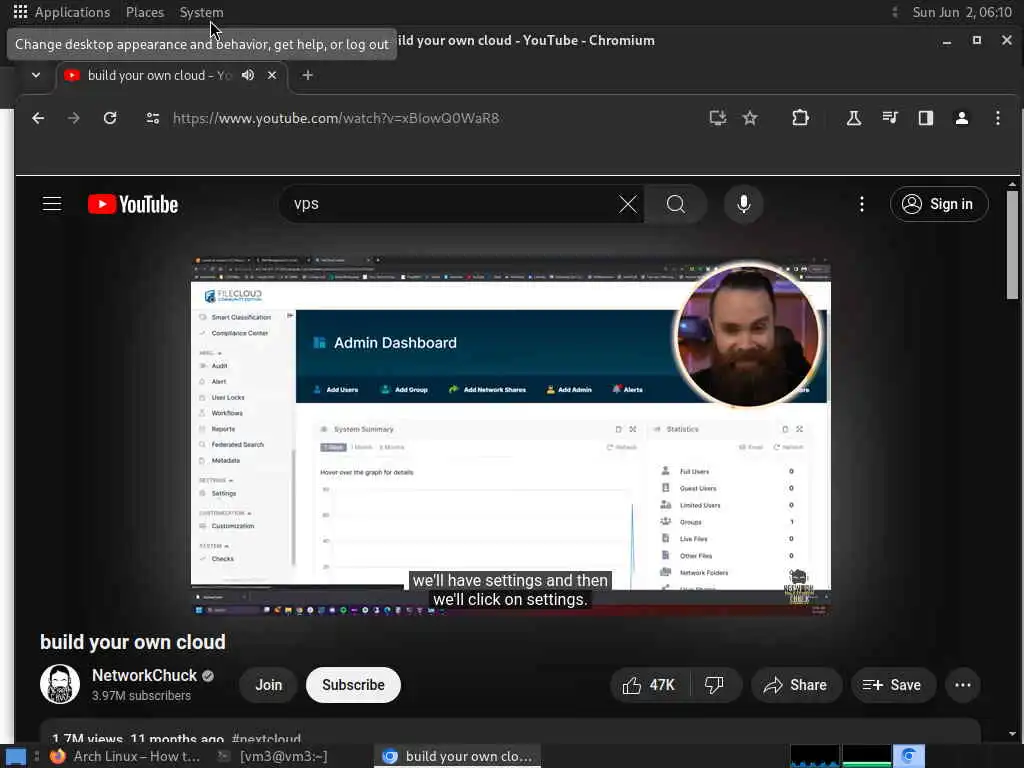
Task: Open the NetworkChuck channel avatar
Action: click(x=60, y=684)
